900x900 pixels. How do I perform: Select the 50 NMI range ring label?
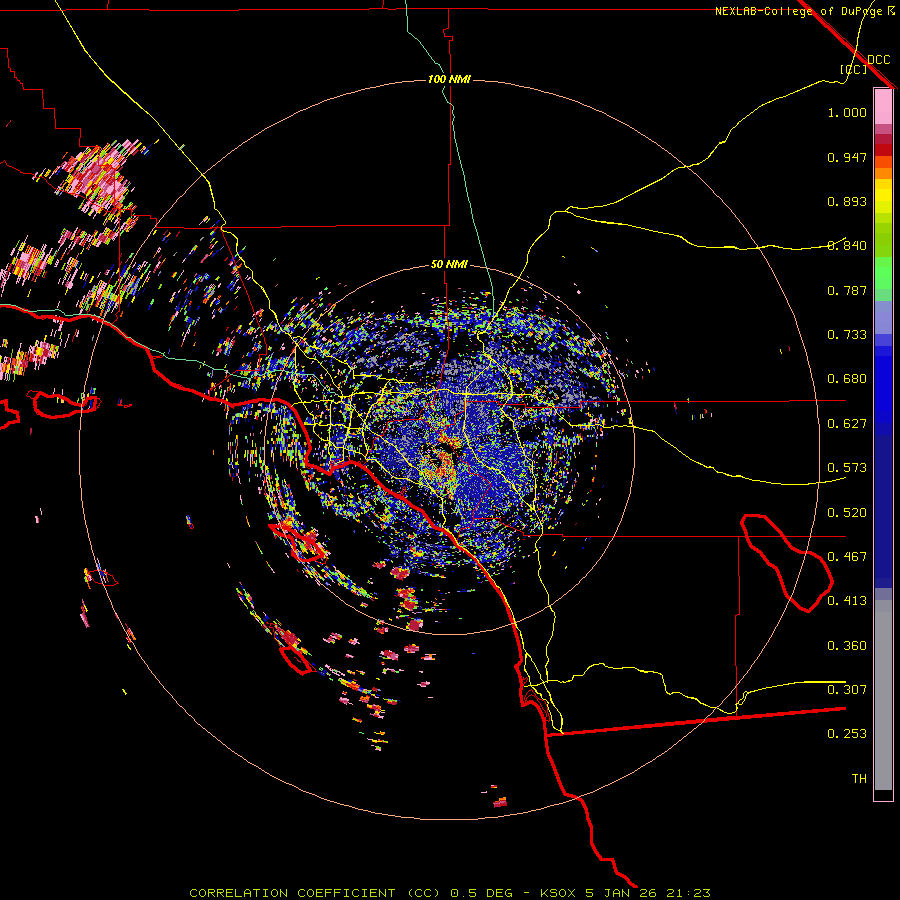[x=449, y=264]
